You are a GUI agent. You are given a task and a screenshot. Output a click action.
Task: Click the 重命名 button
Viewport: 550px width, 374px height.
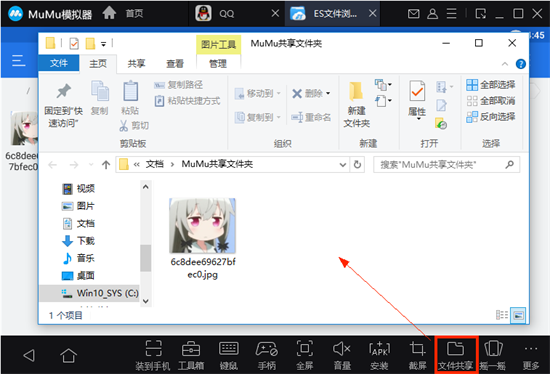pos(311,117)
